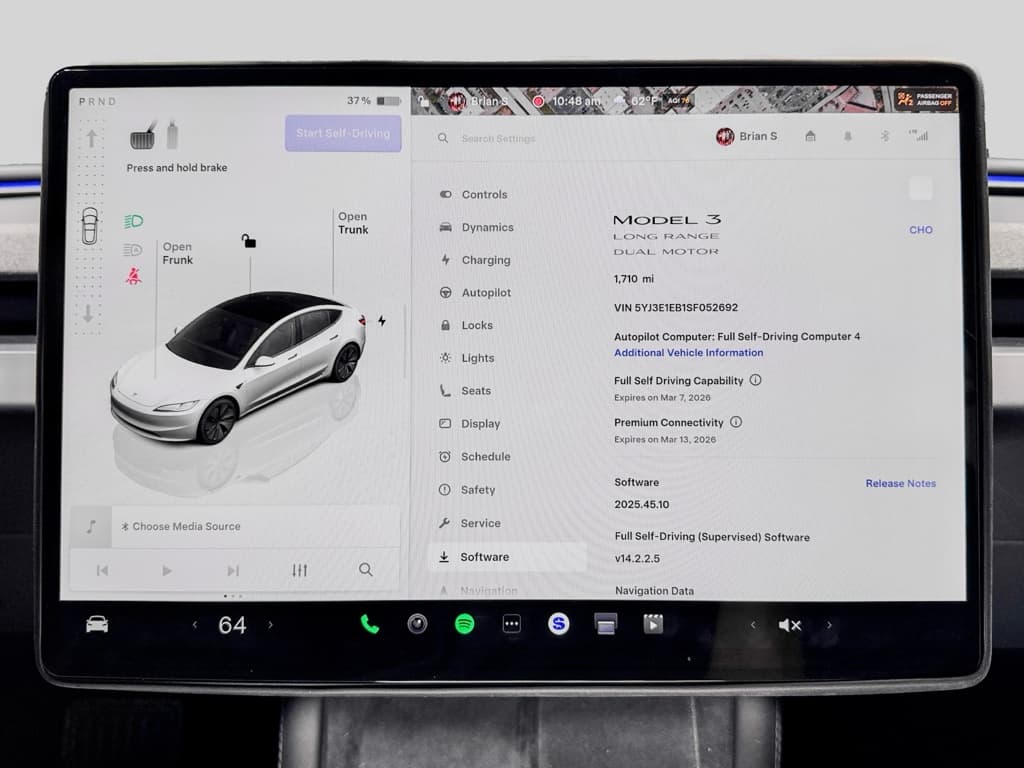This screenshot has width=1024, height=768.
Task: Tap left chevron beside temperature 64
Action: point(196,624)
